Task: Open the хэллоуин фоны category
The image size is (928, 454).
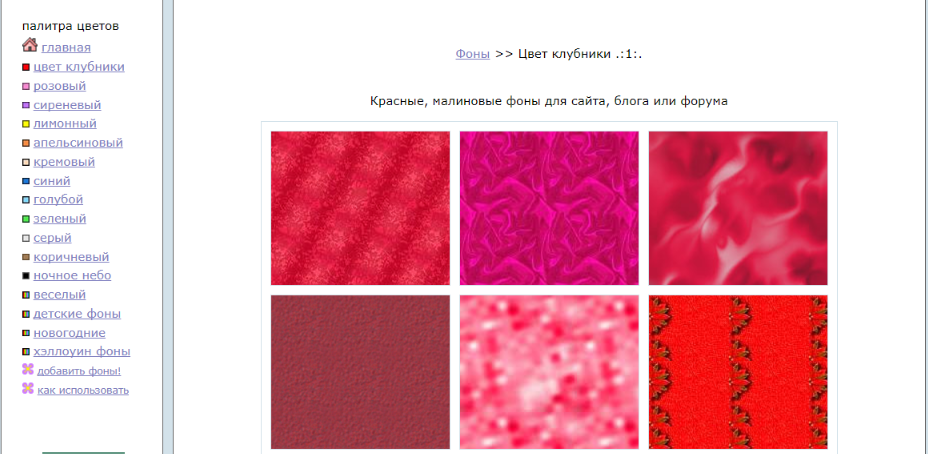Action: tap(82, 352)
